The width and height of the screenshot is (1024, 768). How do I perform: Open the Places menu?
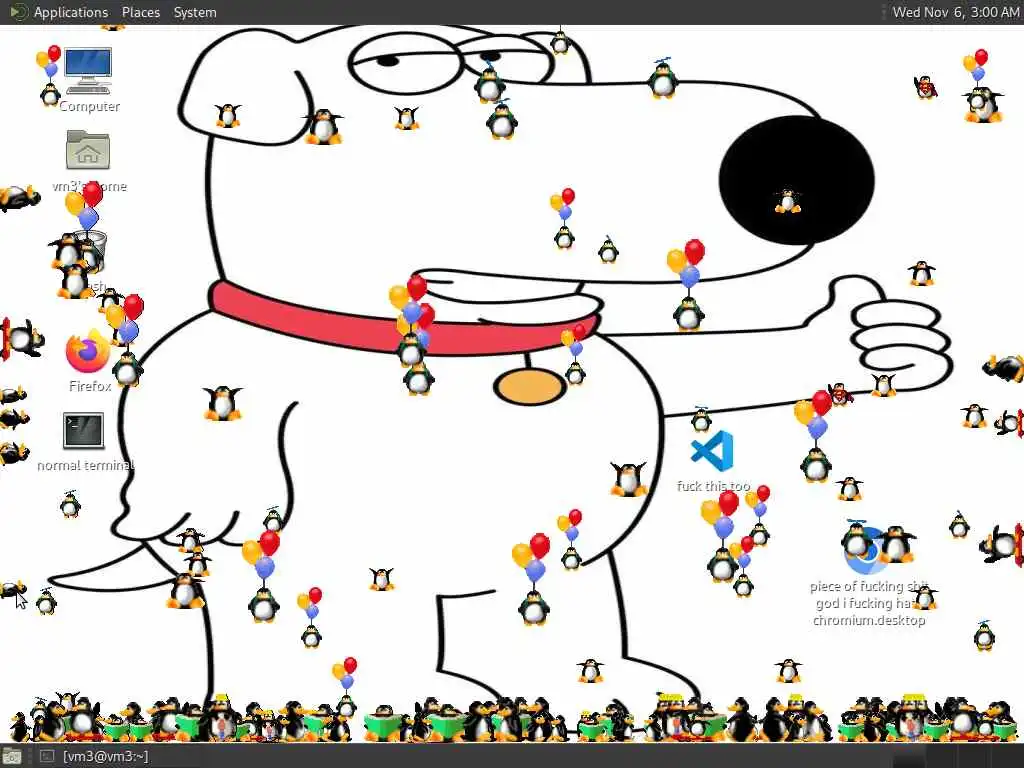coord(140,12)
